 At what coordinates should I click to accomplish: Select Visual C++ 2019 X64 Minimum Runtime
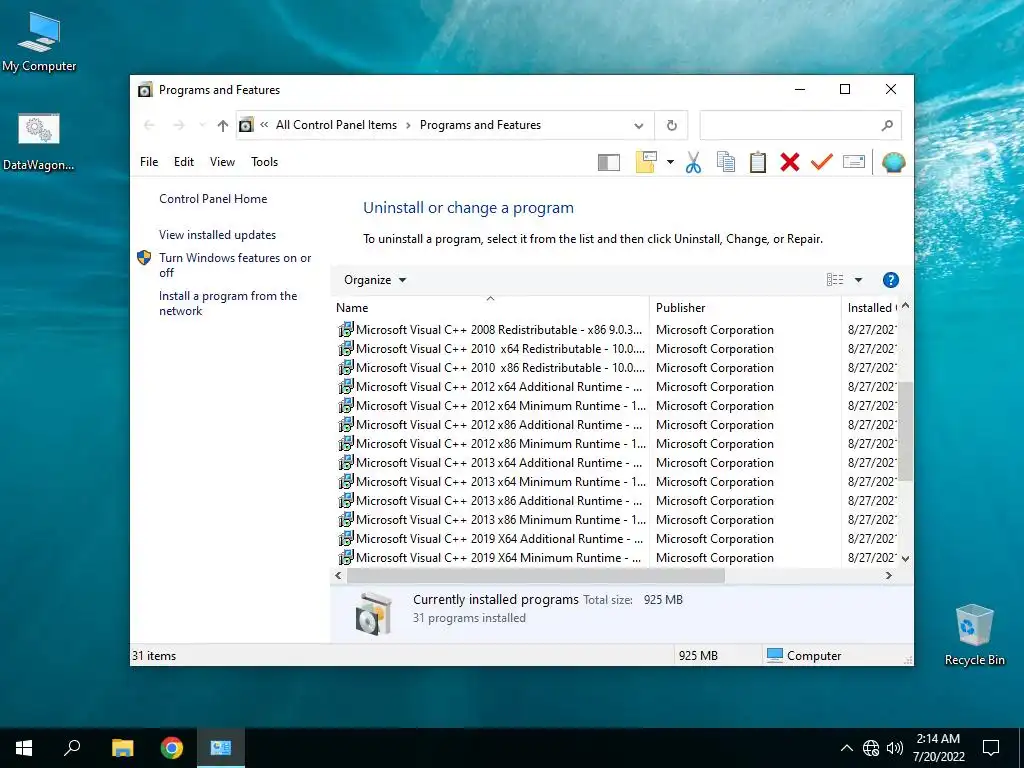(615, 558)
